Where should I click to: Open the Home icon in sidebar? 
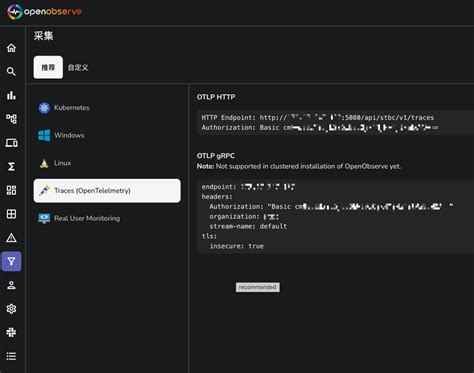click(11, 48)
